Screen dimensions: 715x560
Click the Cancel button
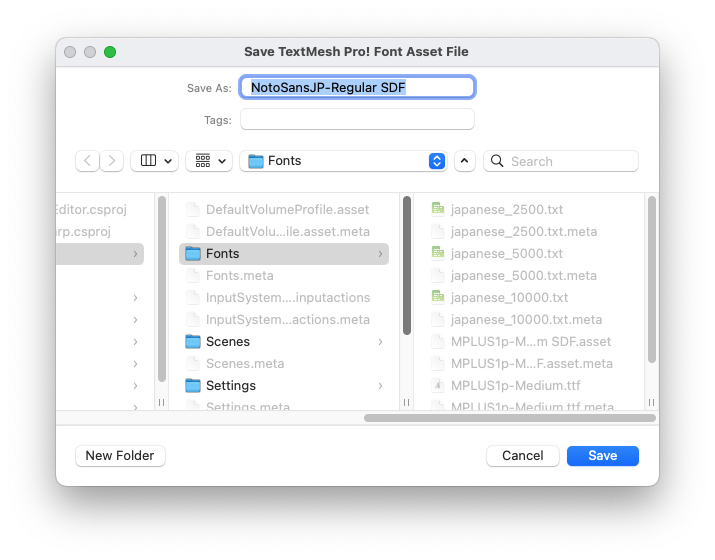click(x=522, y=456)
